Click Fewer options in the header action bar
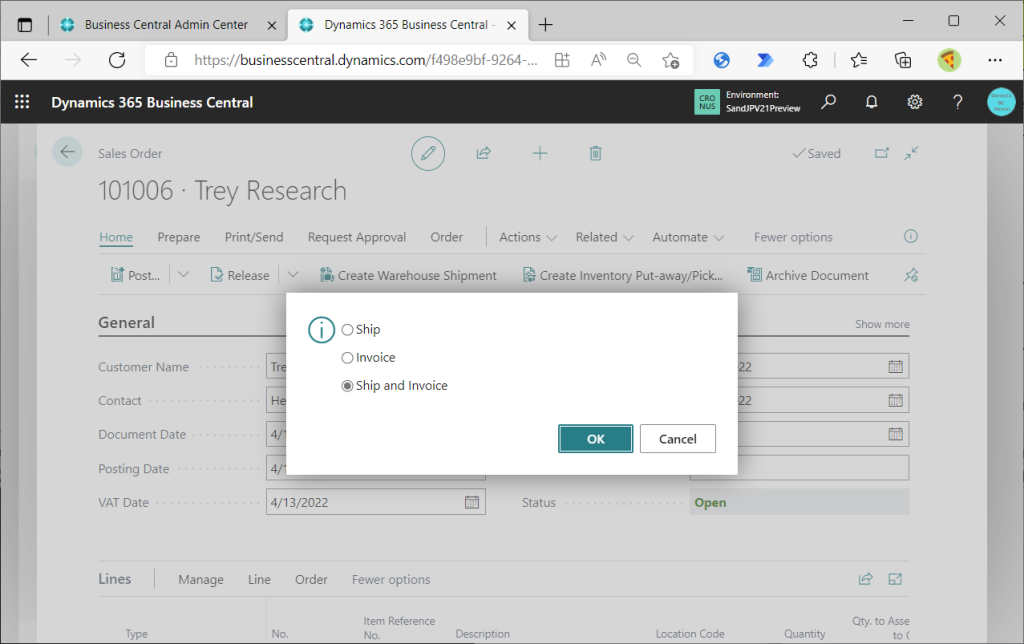Image resolution: width=1024 pixels, height=644 pixels. pyautogui.click(x=793, y=237)
